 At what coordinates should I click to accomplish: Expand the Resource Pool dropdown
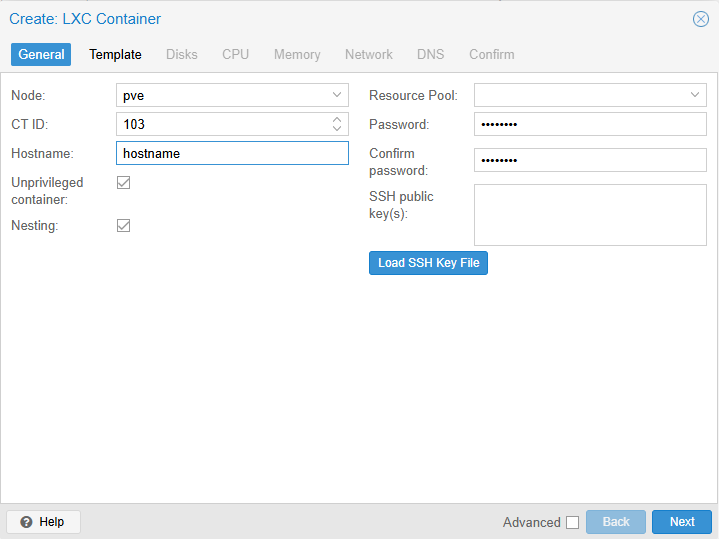(695, 95)
